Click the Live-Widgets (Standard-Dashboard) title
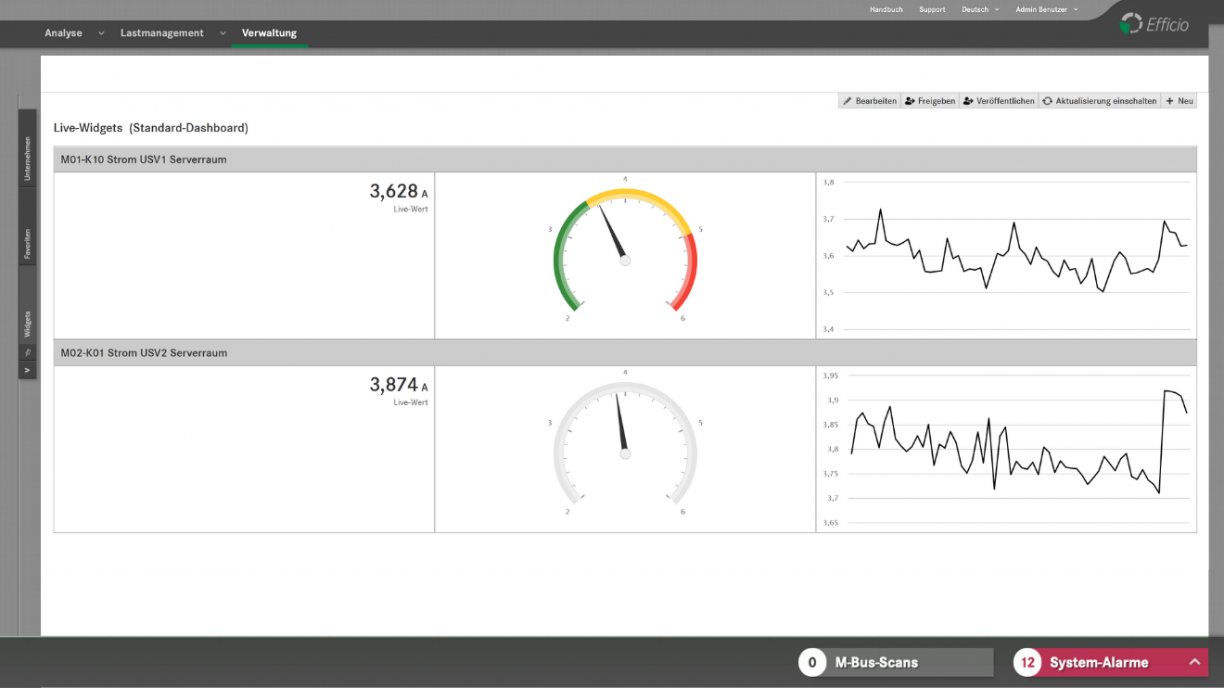The image size is (1224, 688). (151, 128)
